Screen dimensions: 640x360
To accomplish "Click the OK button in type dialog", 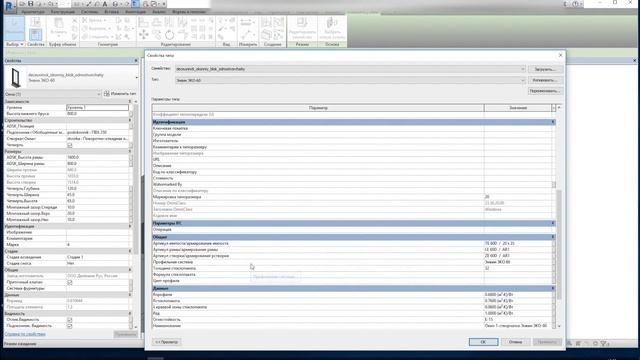I will tap(483, 342).
